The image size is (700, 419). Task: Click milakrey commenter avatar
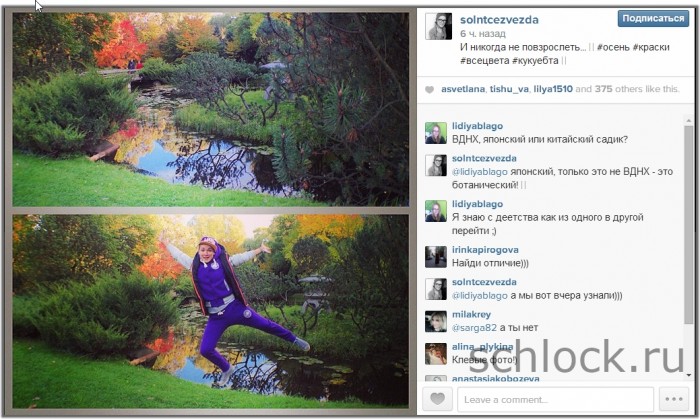click(436, 321)
